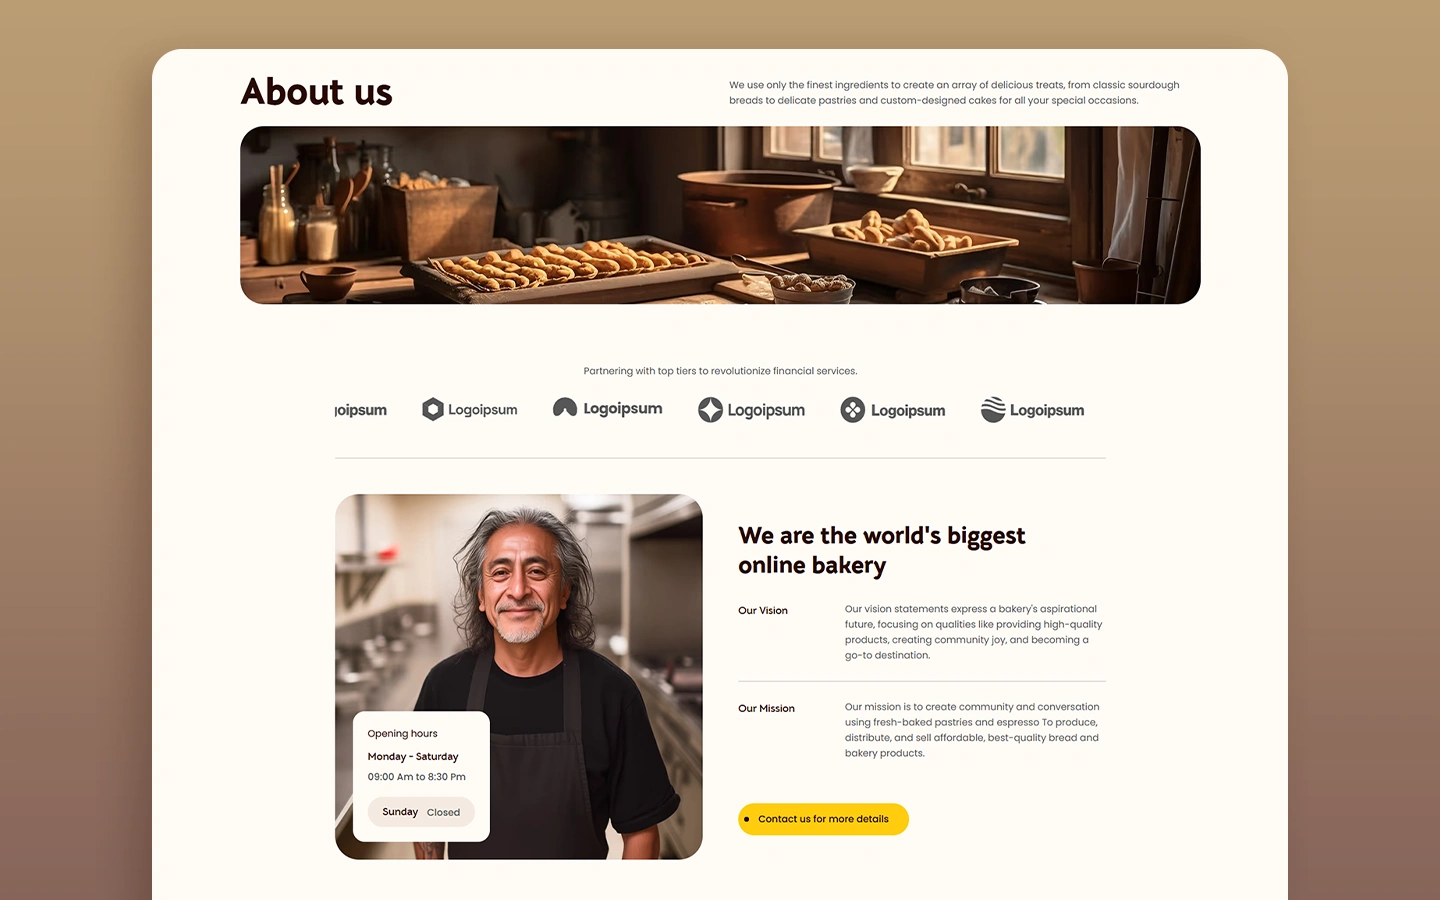Click the 09:00 Am to 8:30 Pm hours

[416, 777]
